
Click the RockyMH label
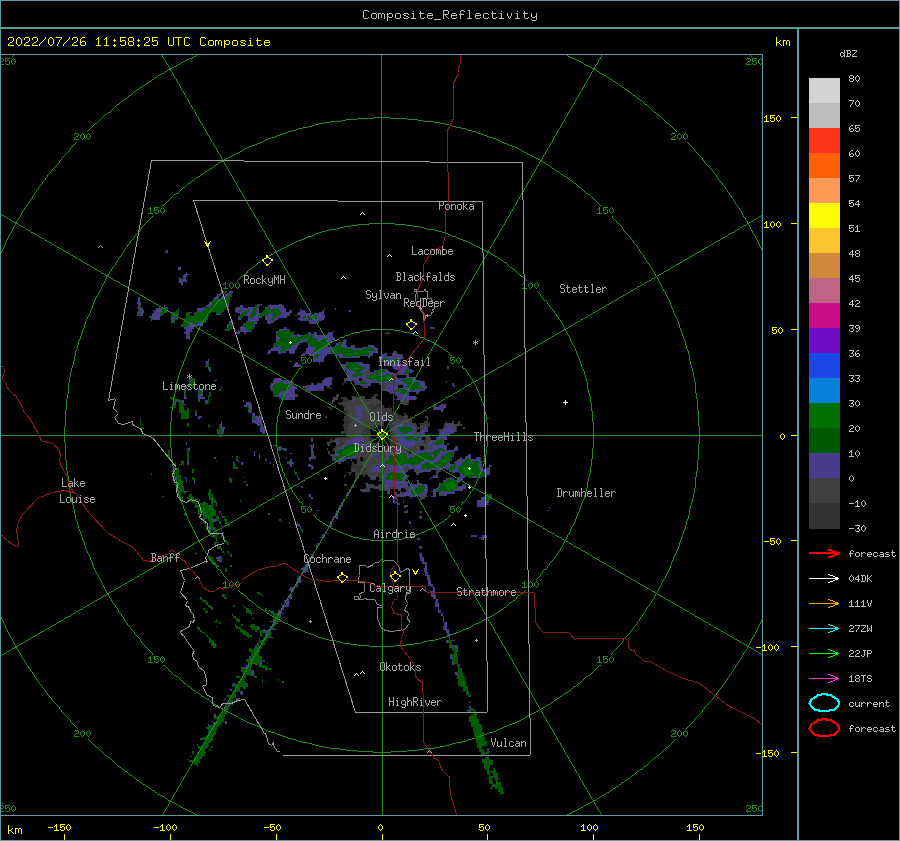[264, 280]
